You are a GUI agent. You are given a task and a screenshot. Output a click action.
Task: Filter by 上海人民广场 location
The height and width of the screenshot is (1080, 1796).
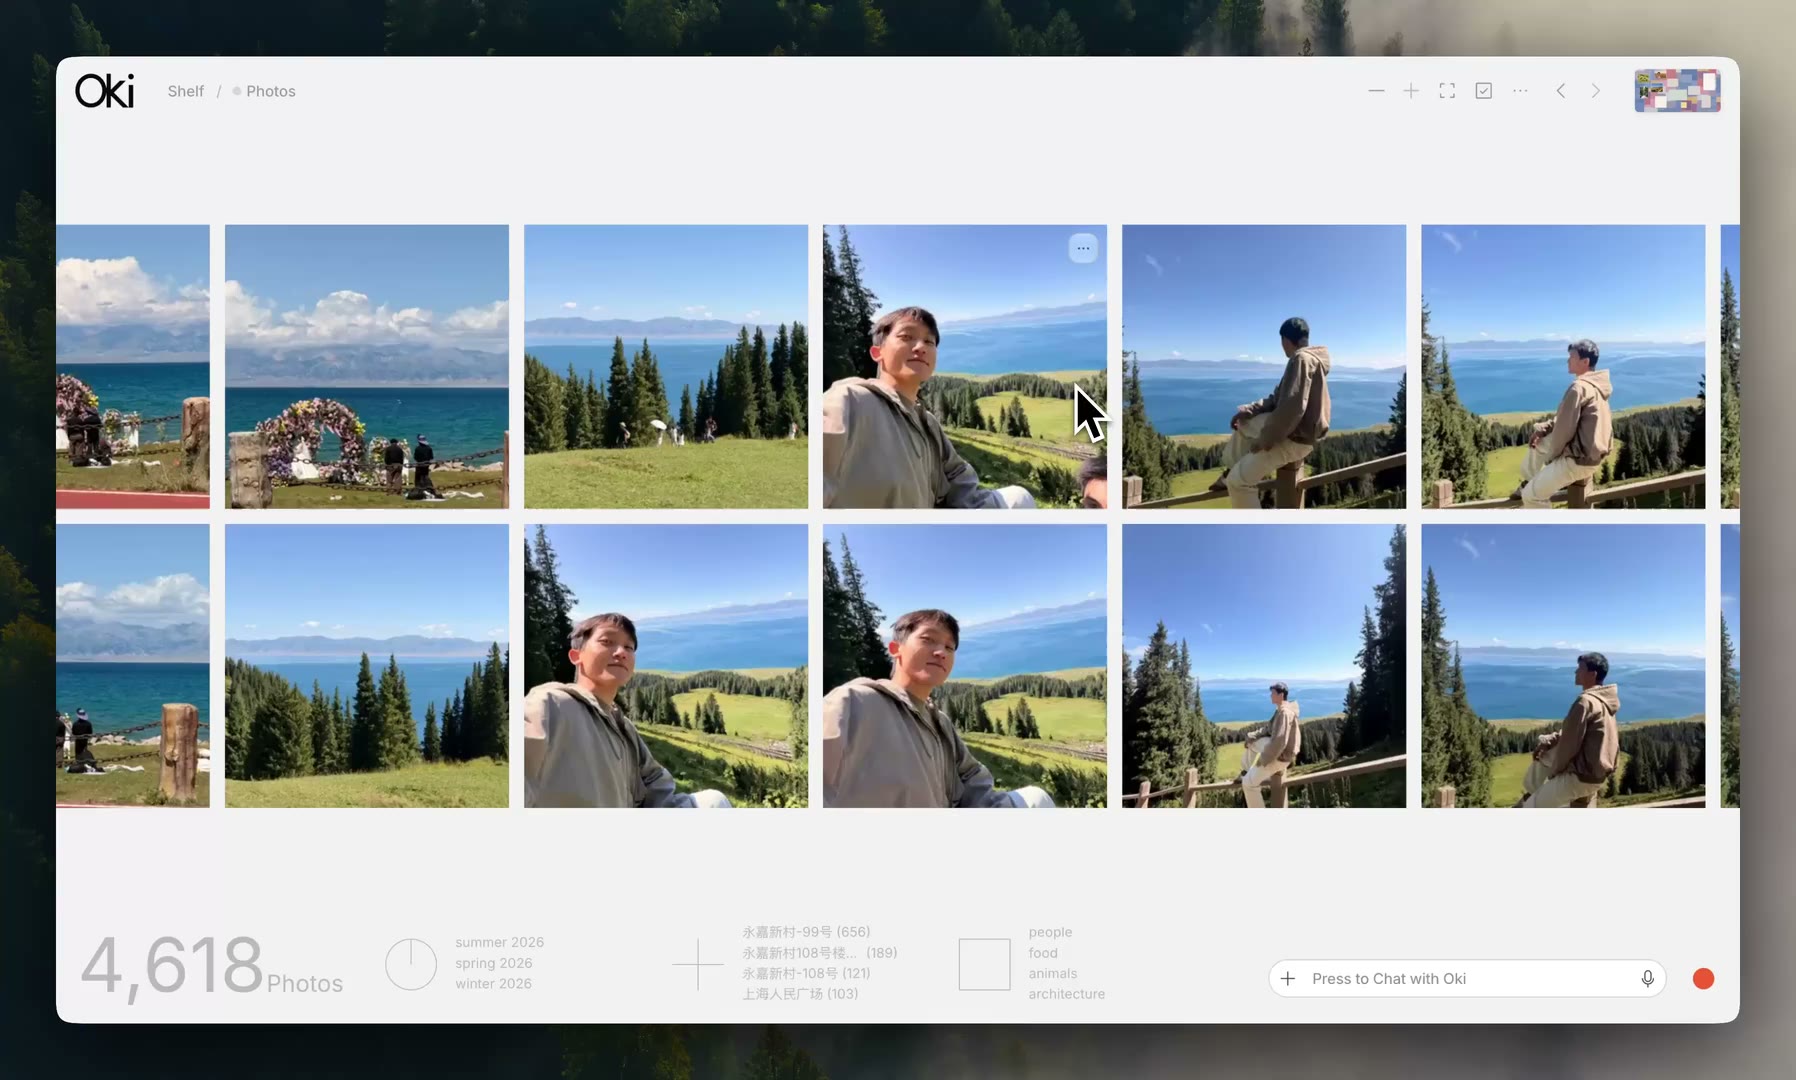800,994
